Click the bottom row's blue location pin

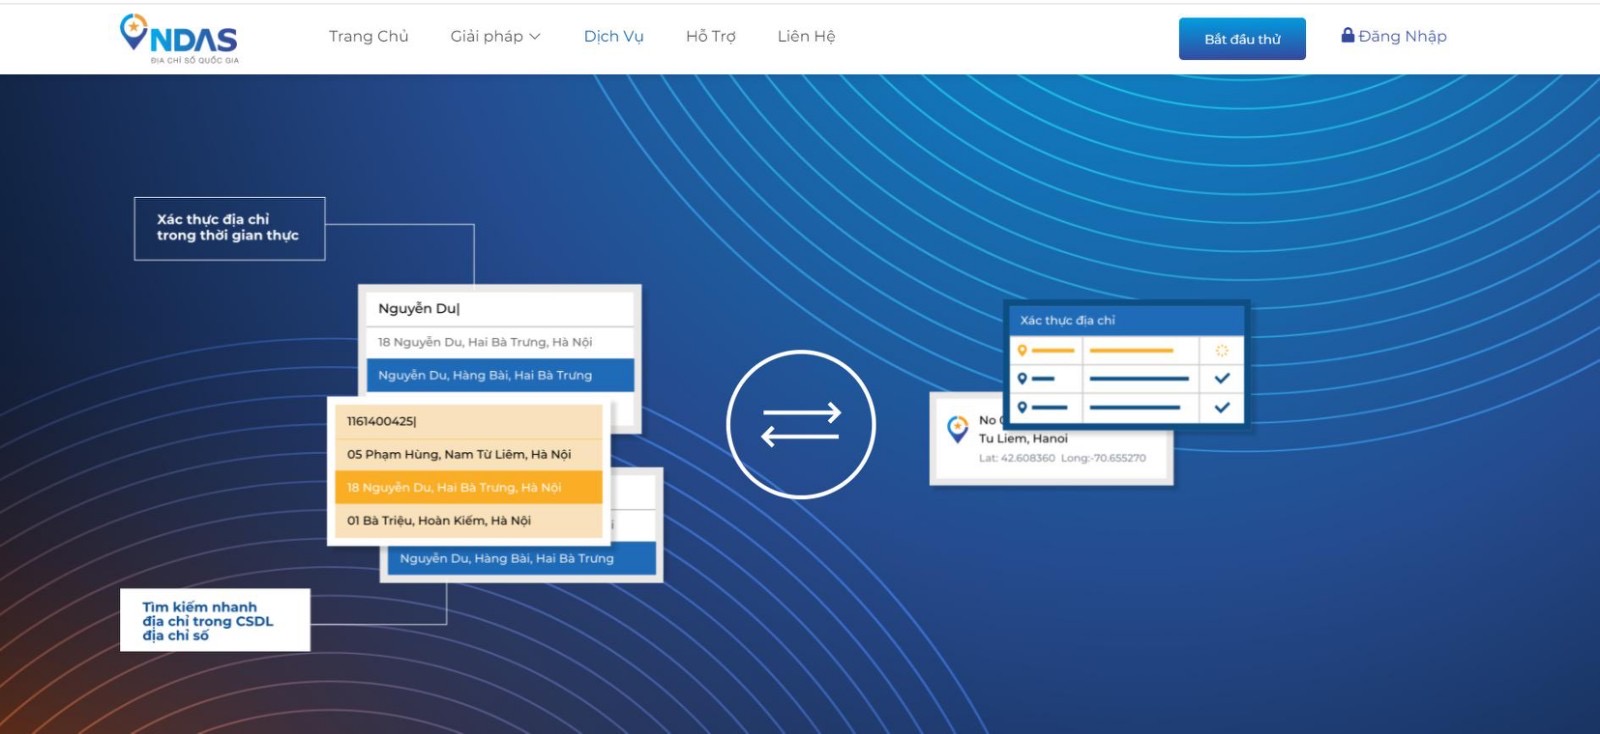click(1022, 407)
